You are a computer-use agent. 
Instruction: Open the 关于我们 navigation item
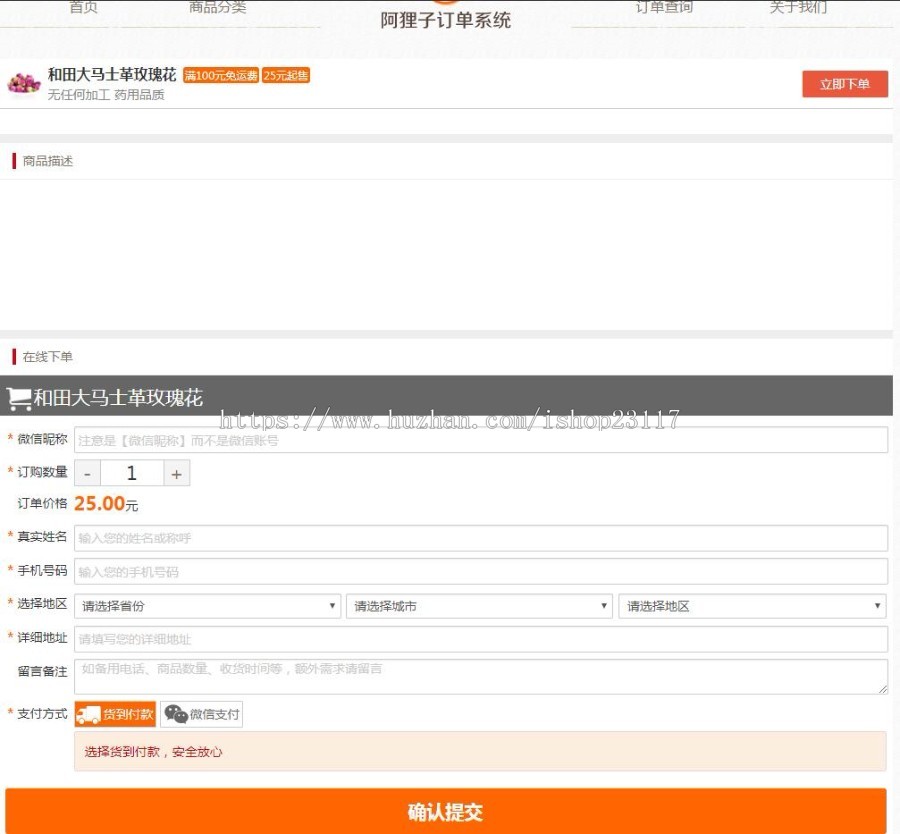(x=798, y=7)
